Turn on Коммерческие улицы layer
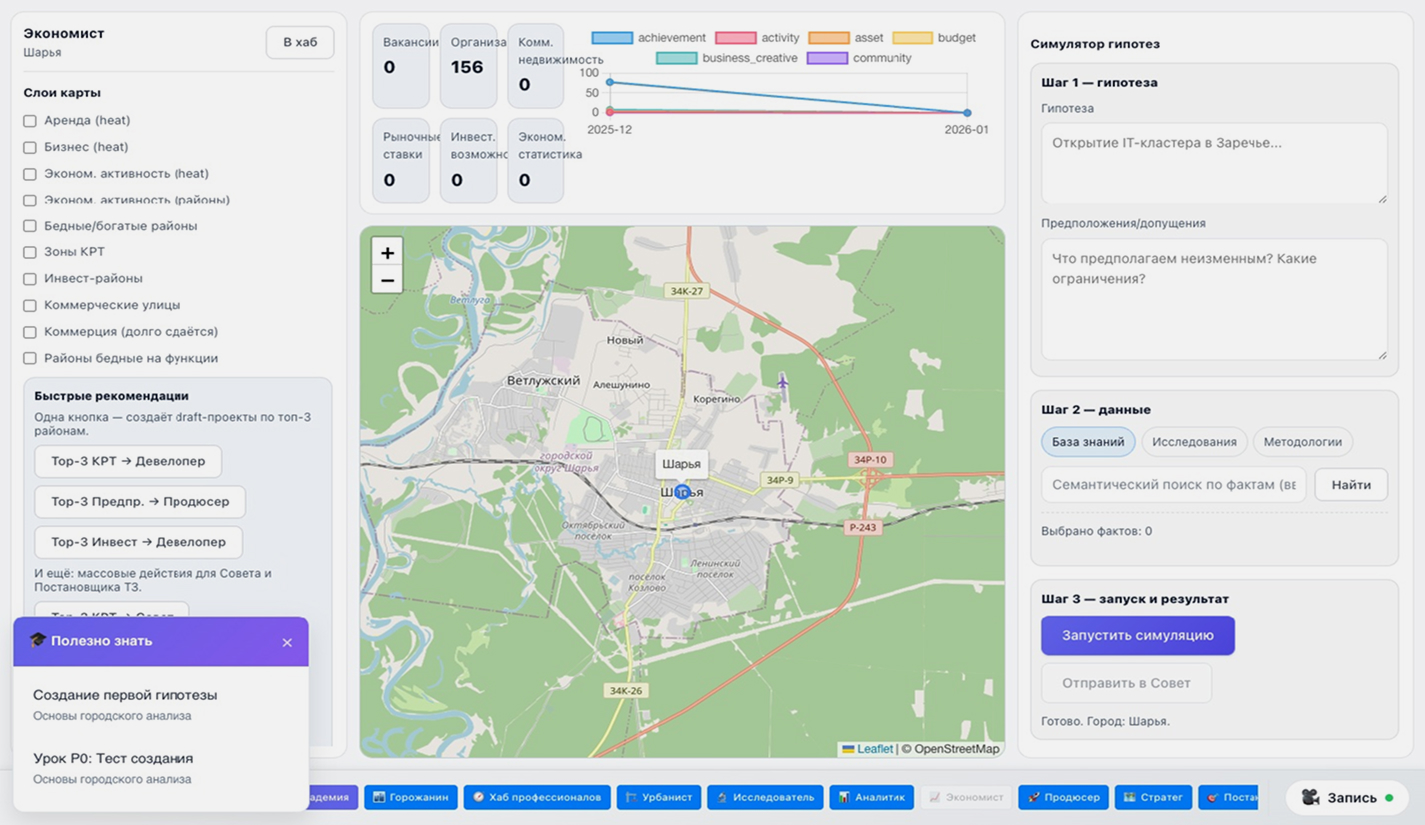The height and width of the screenshot is (825, 1425). pyautogui.click(x=30, y=306)
